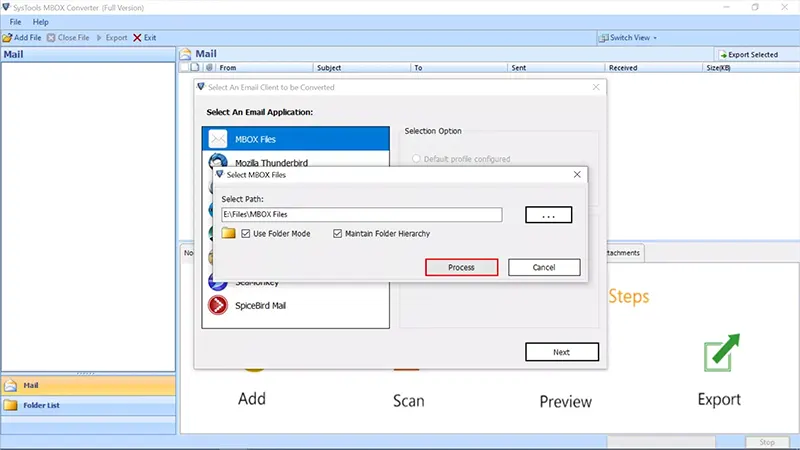This screenshot has height=450, width=800.
Task: Click the Export Selected green arrow icon
Action: pos(723,55)
